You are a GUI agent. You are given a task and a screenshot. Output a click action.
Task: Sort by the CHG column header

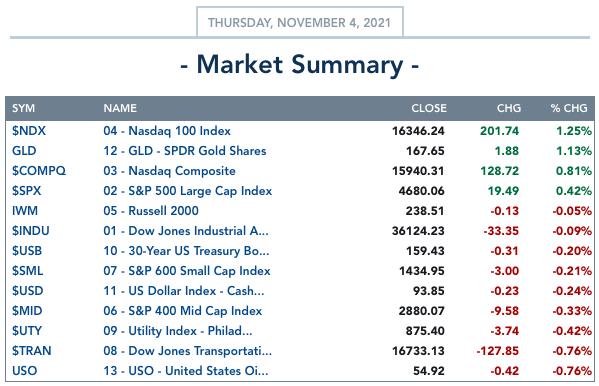[509, 108]
